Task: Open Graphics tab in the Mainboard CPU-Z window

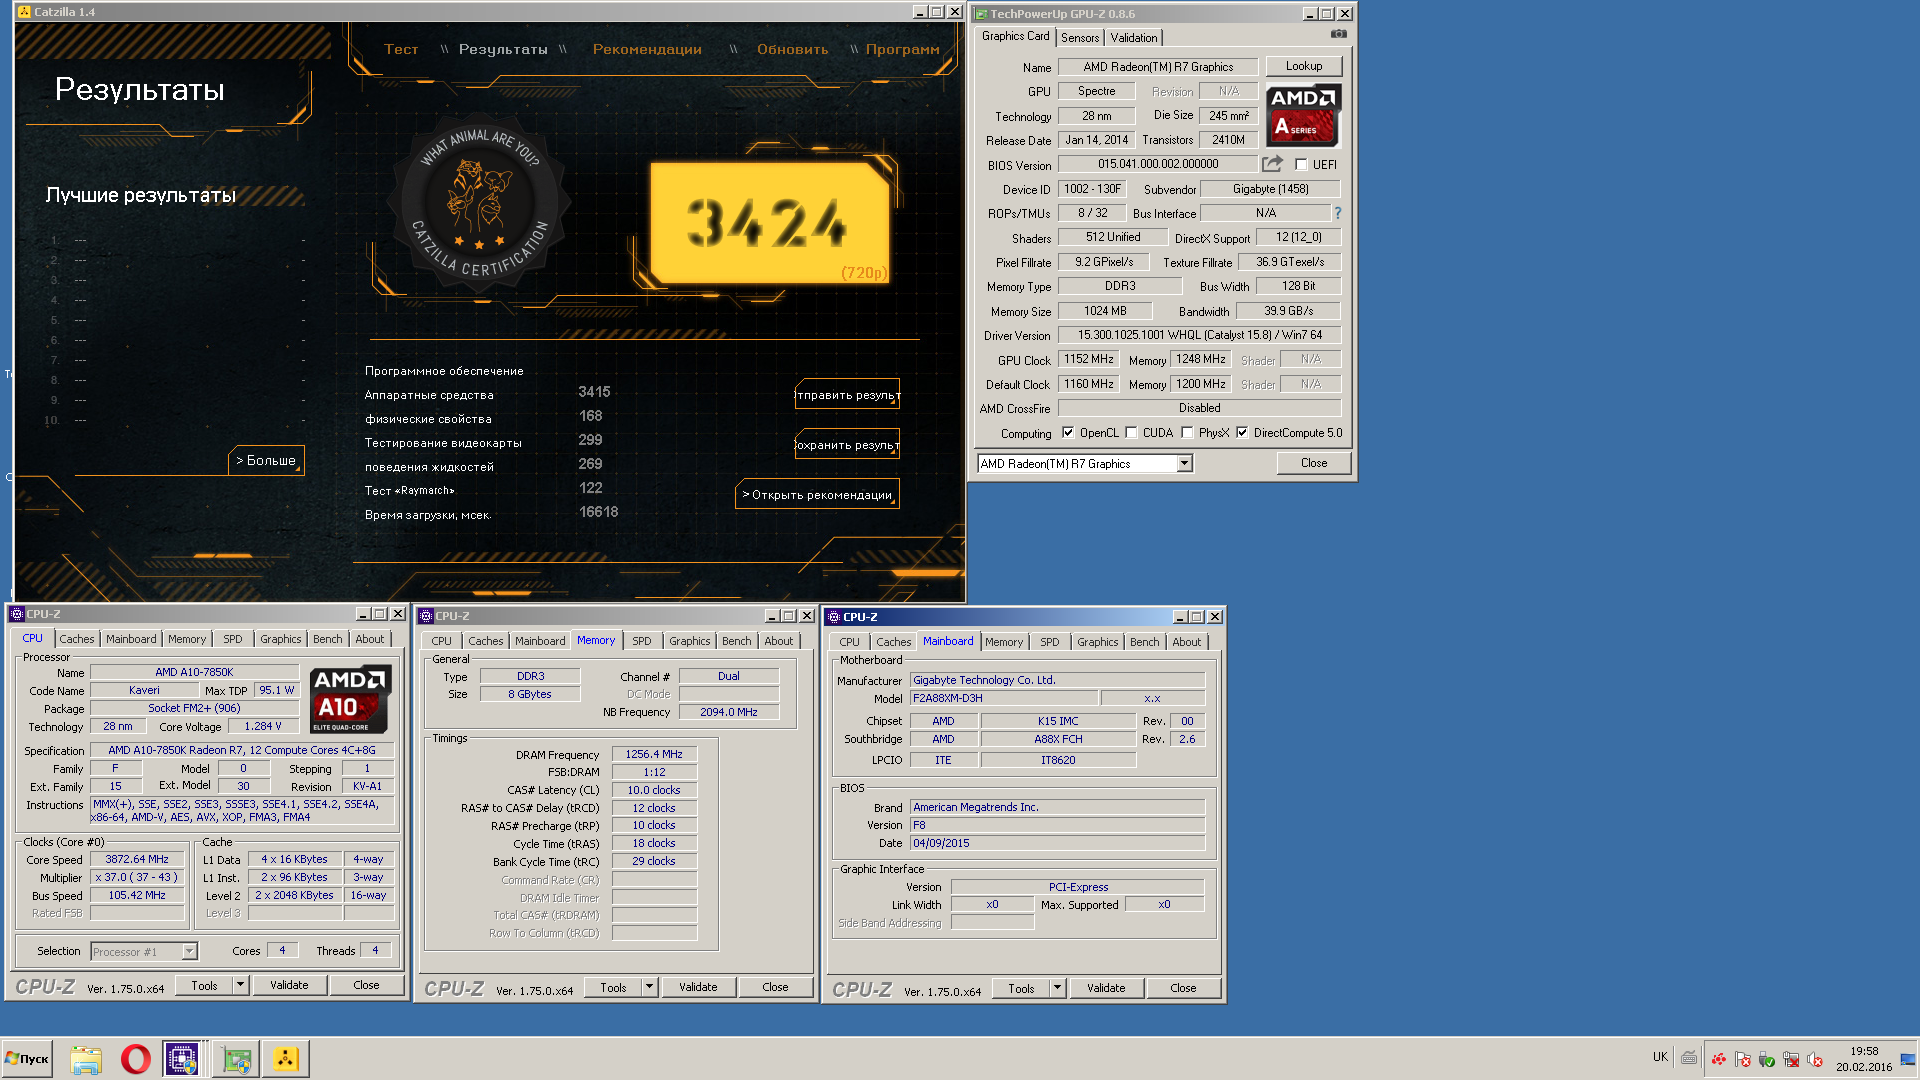Action: click(x=1098, y=642)
